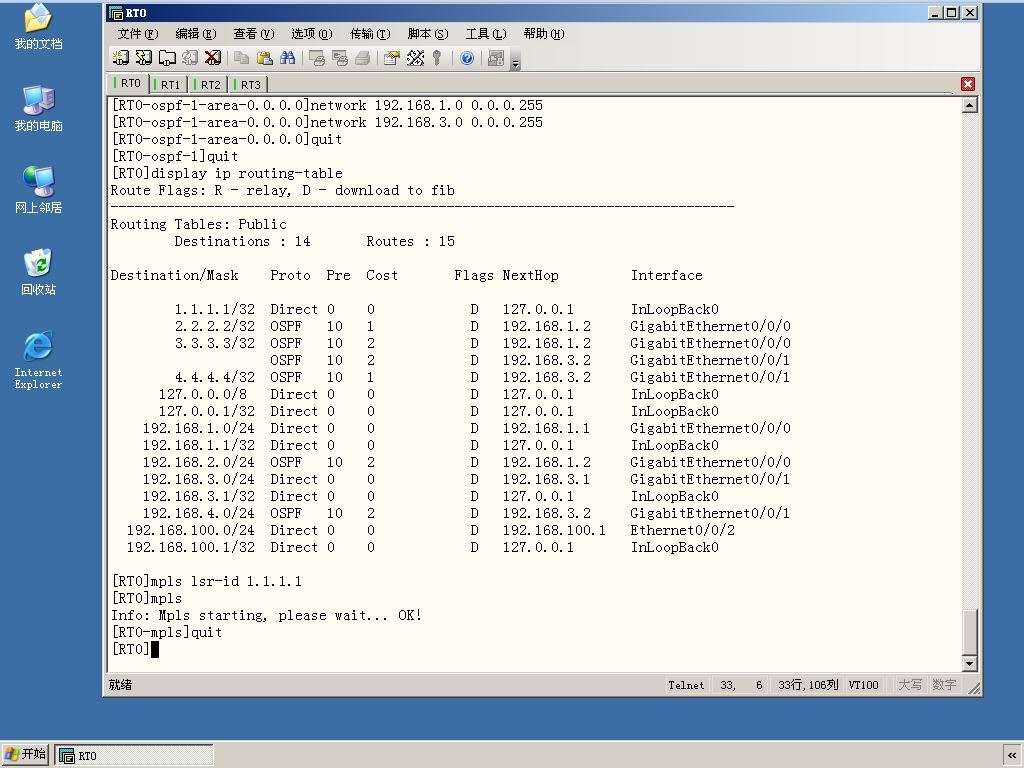
Task: Click the Telnet status bar entry
Action: tap(686, 685)
